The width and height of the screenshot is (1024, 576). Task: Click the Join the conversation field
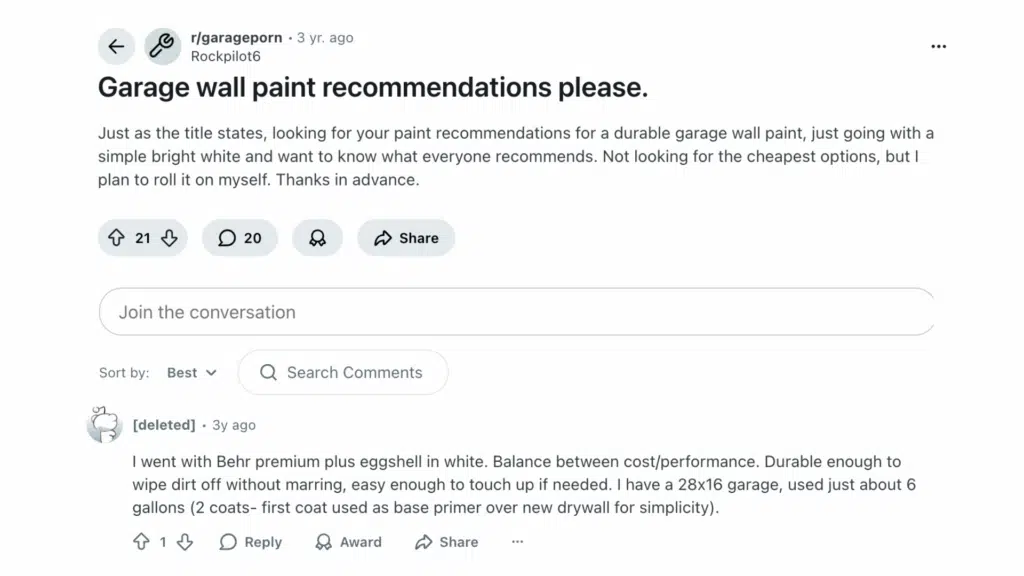516,312
